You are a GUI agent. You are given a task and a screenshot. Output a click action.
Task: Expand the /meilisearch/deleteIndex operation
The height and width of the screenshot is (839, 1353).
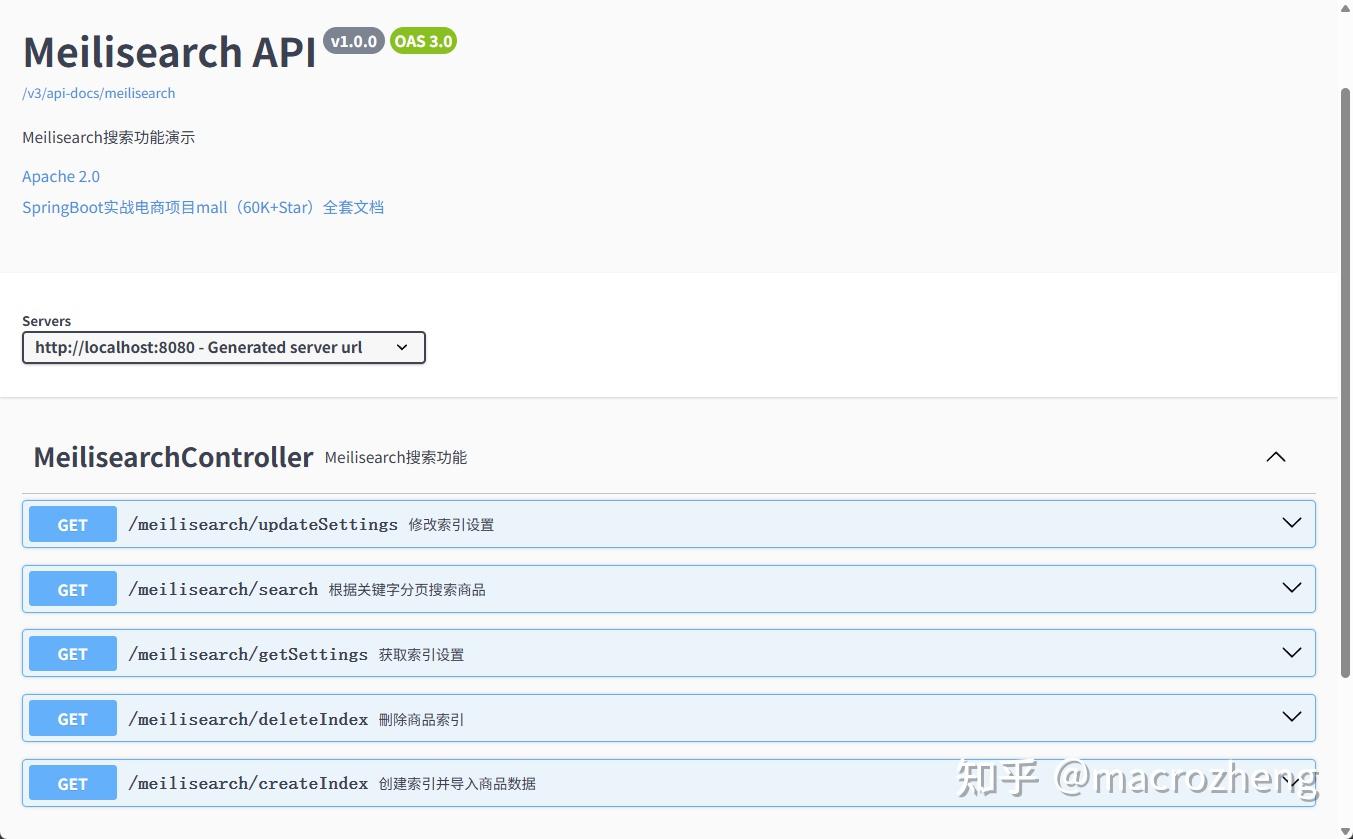click(1291, 717)
